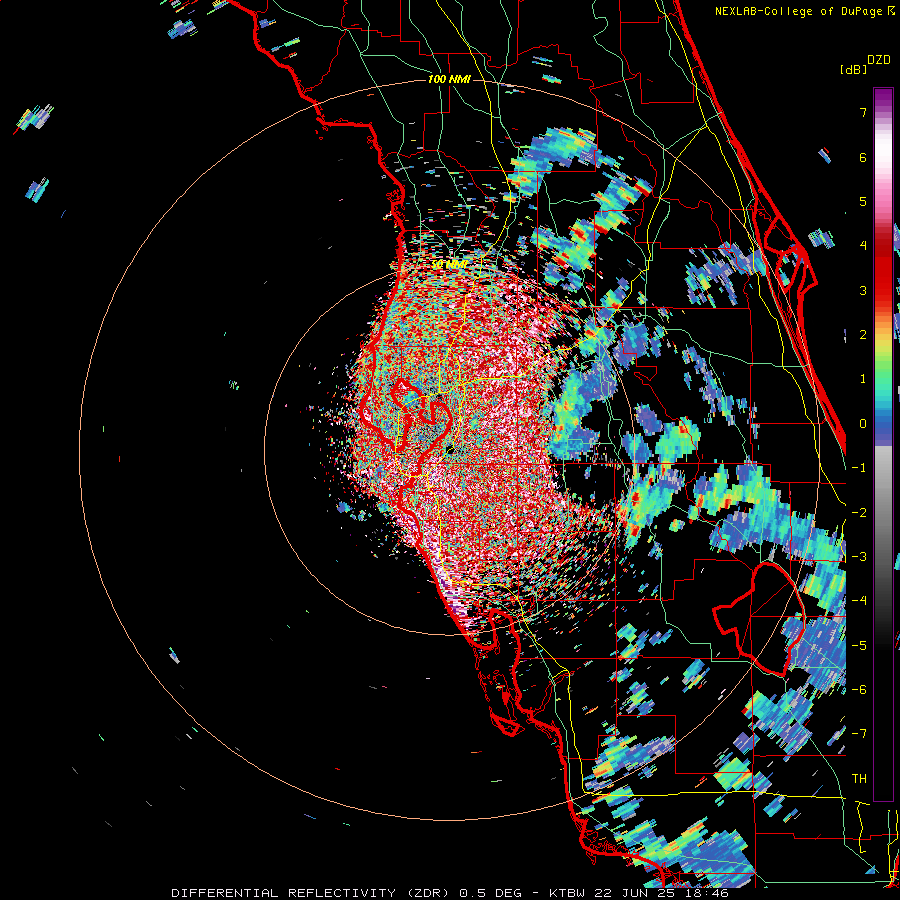Click the "4" tick on the color scale
The height and width of the screenshot is (900, 900).
click(x=863, y=246)
